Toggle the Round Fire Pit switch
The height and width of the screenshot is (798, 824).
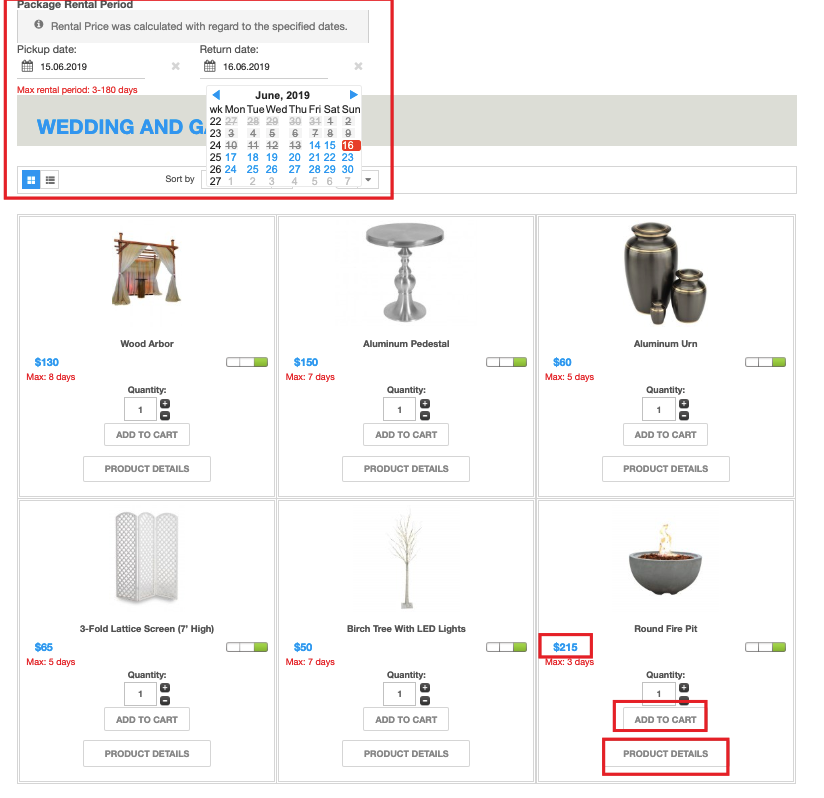765,647
